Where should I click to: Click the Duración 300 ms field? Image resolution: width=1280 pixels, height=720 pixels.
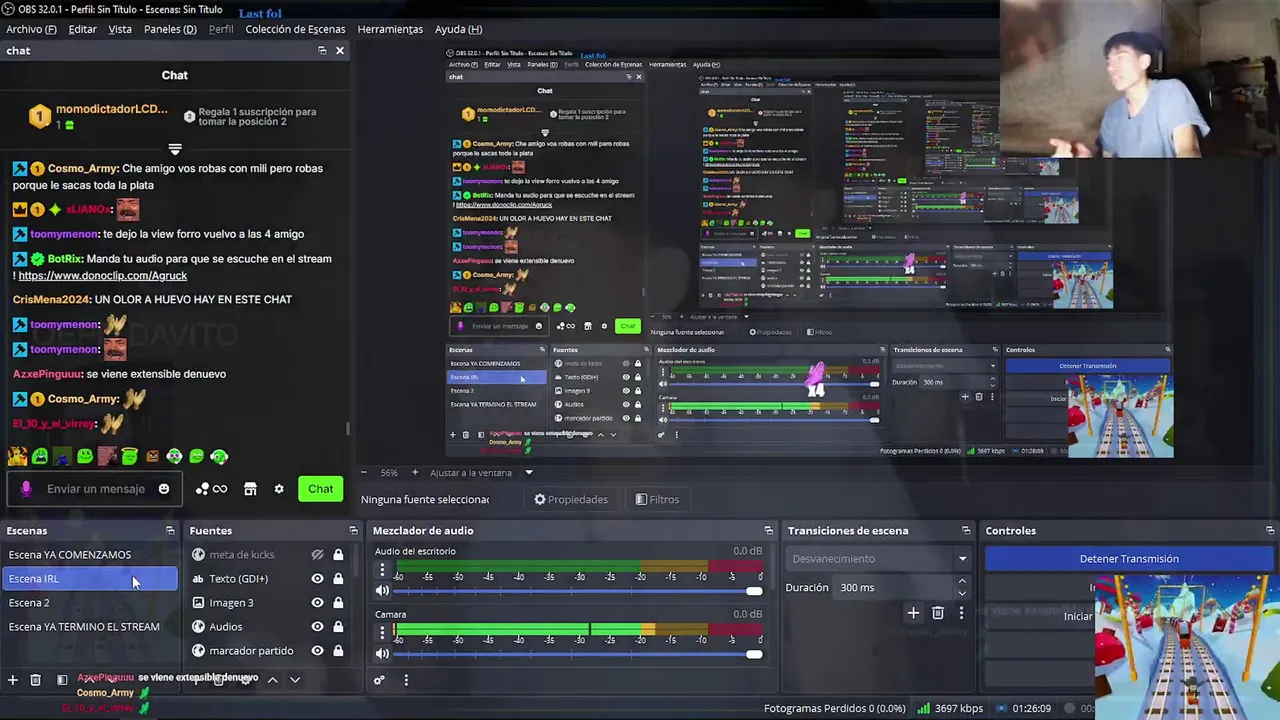(895, 588)
